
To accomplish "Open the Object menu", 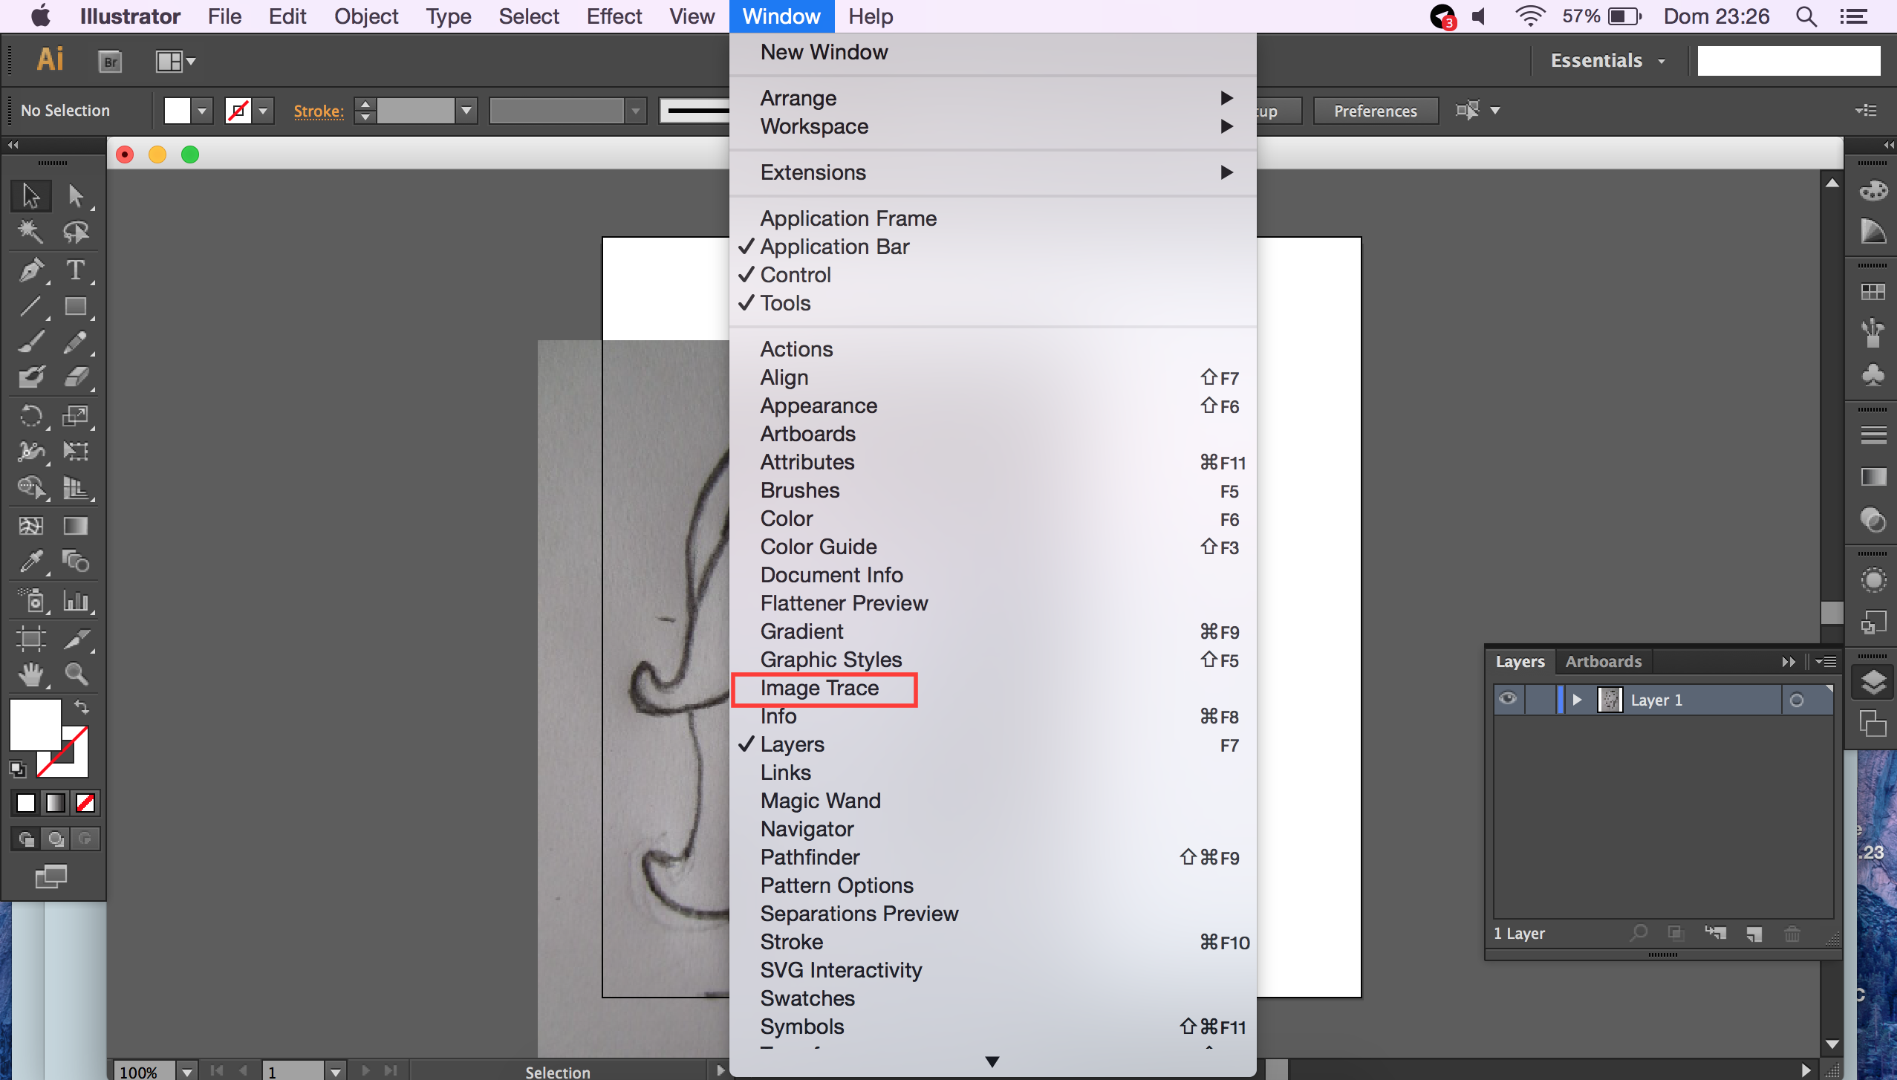I will [x=366, y=16].
